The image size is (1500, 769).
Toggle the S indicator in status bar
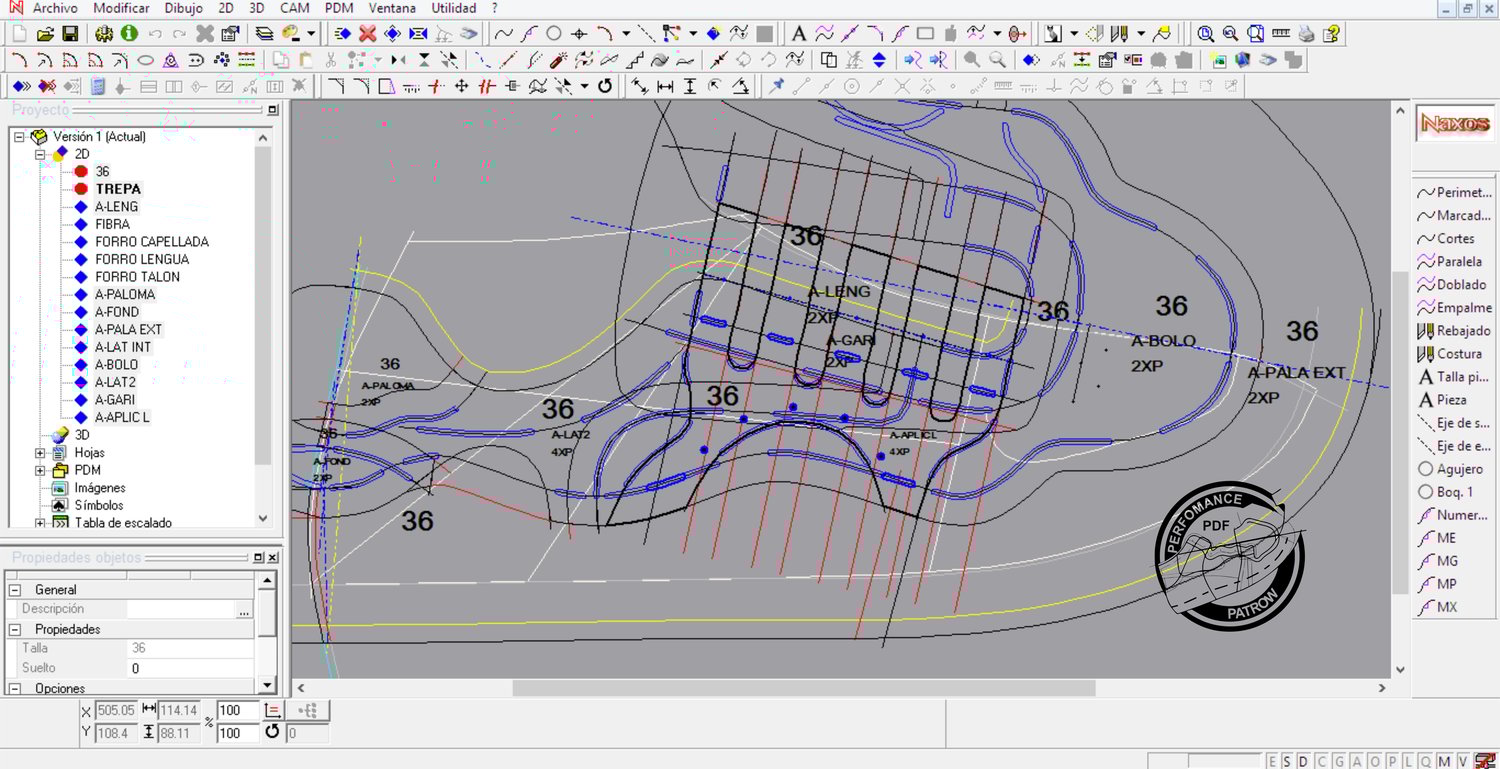pos(1288,762)
